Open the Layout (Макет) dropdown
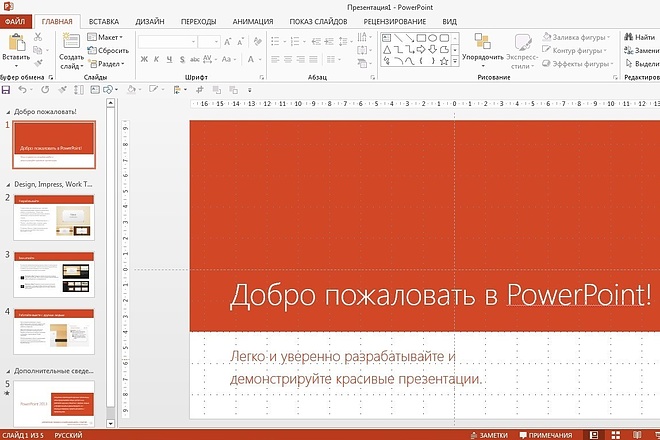Viewport: 660px width, 440px height. pyautogui.click(x=105, y=37)
